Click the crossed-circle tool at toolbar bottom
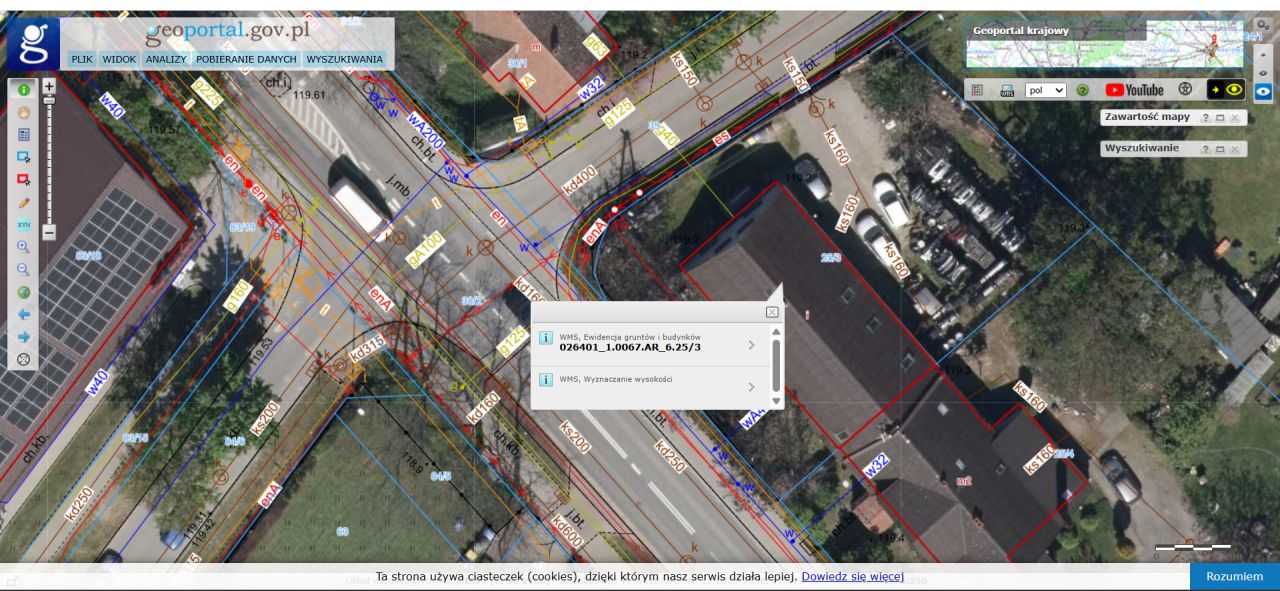 pos(24,359)
